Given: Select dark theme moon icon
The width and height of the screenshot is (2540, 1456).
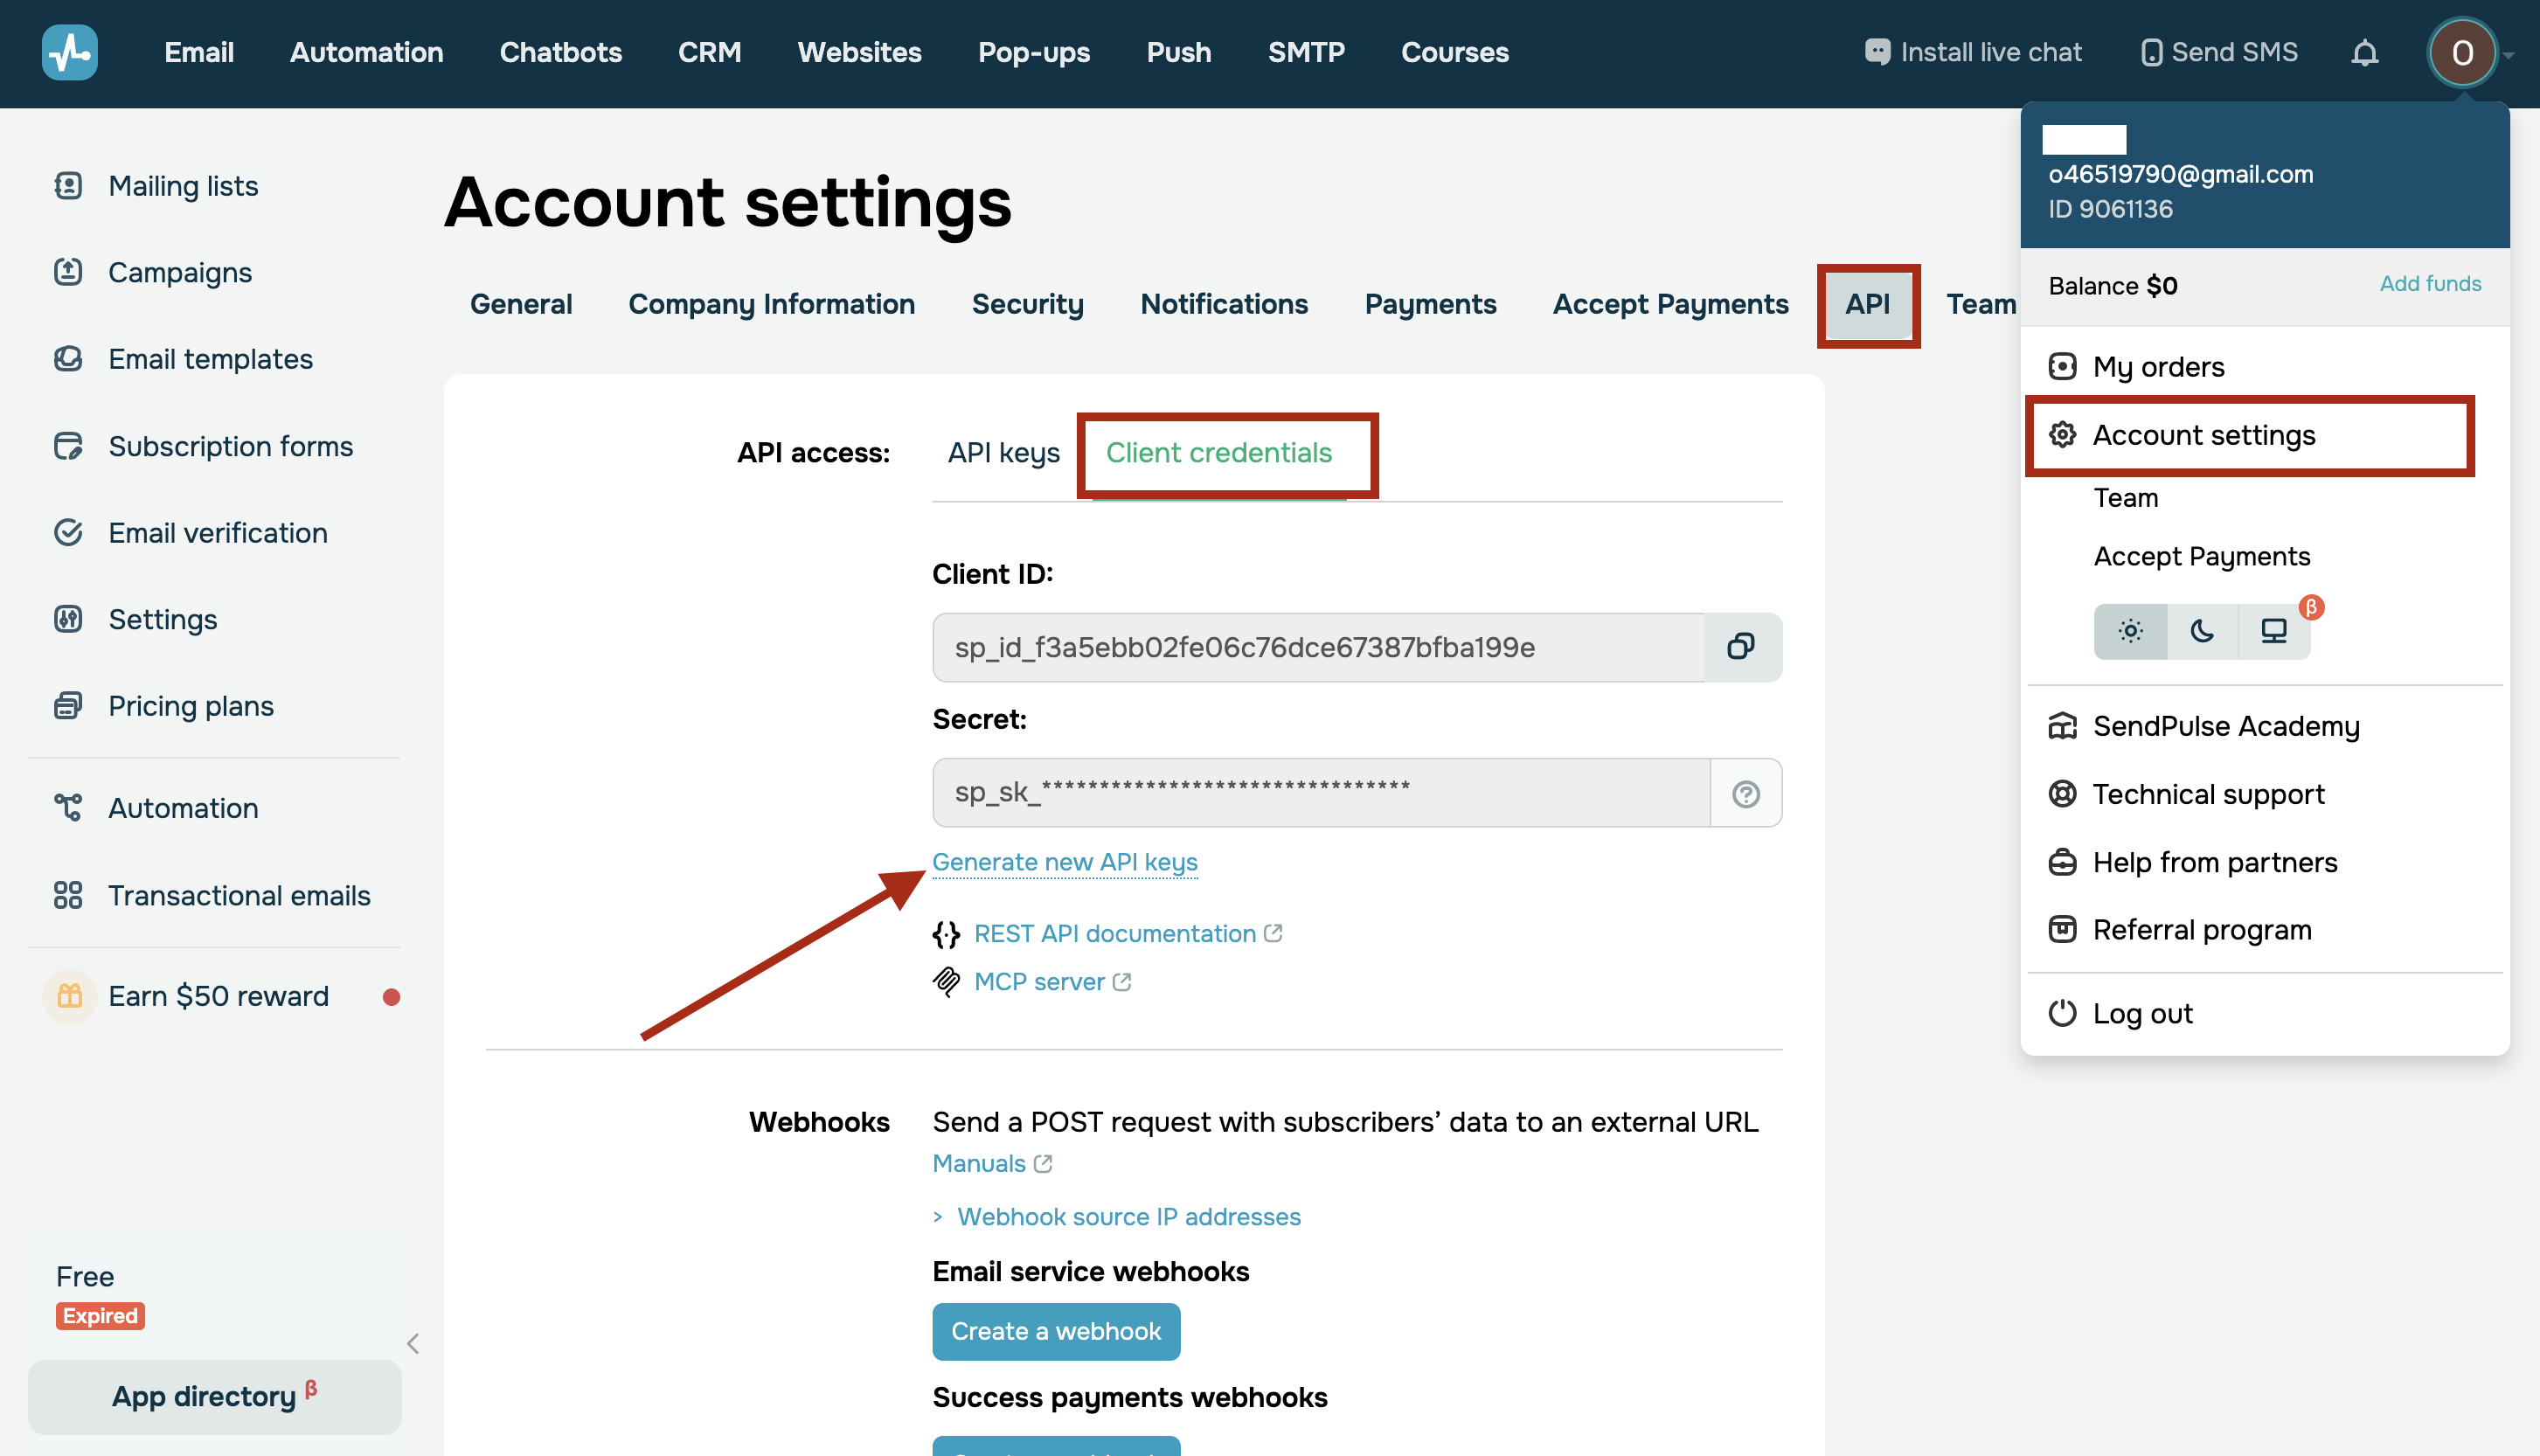Looking at the screenshot, I should coord(2201,631).
